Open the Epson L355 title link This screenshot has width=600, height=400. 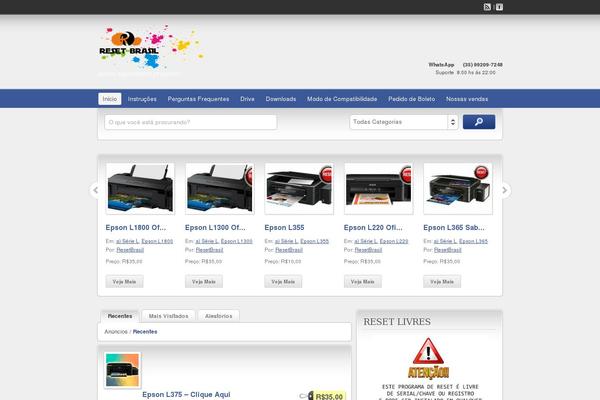click(284, 227)
